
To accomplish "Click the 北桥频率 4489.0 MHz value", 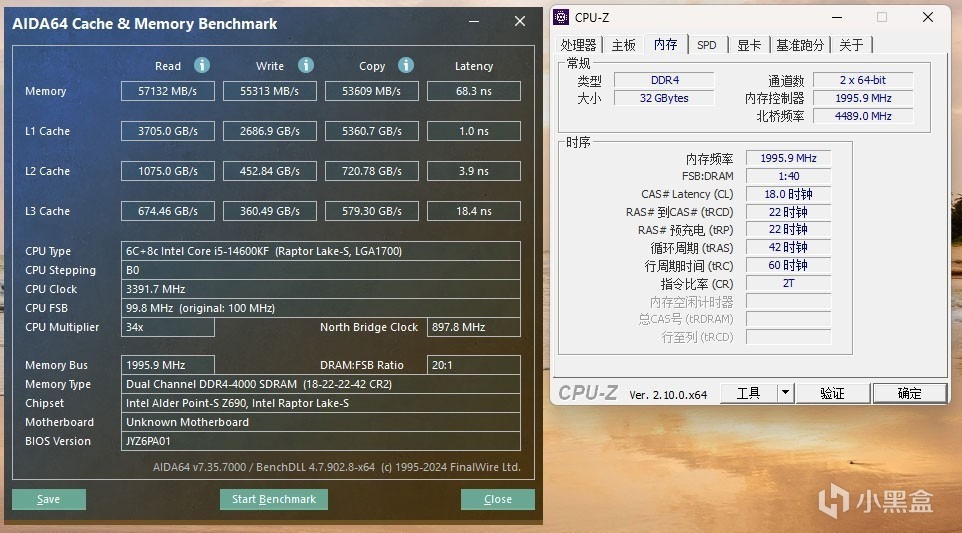I will pos(863,115).
